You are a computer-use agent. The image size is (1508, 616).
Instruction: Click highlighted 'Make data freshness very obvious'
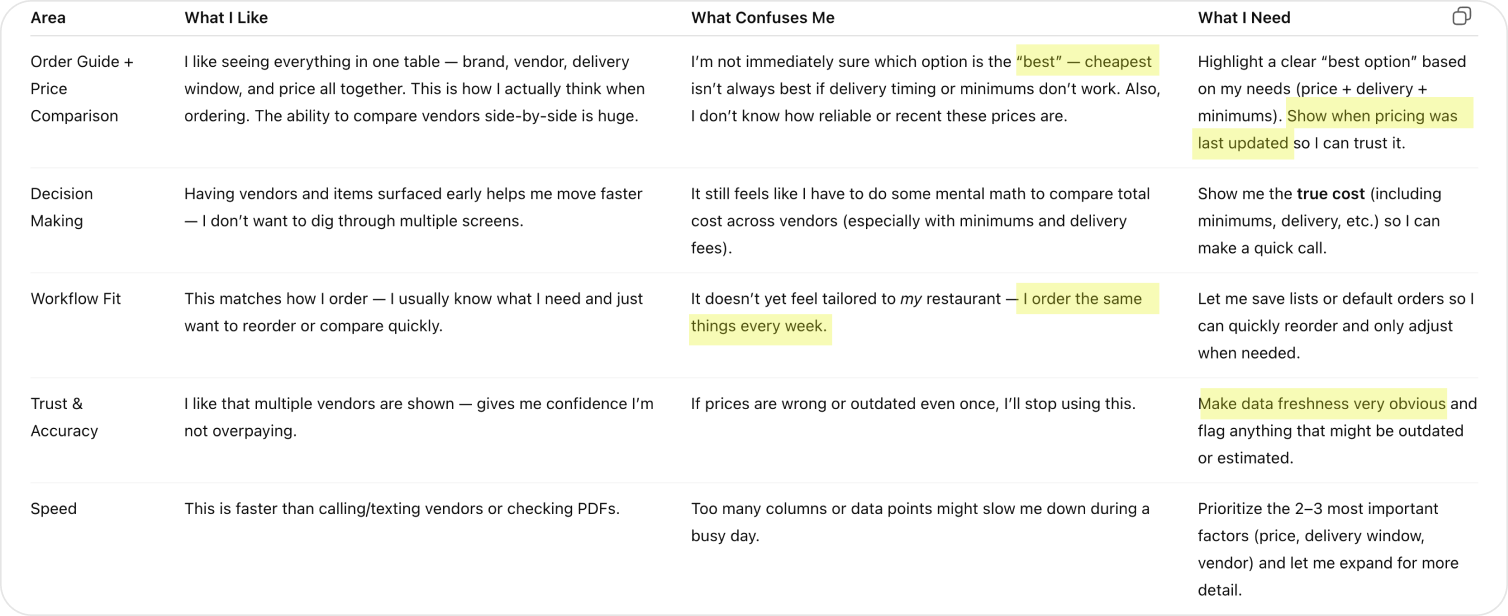[x=1321, y=404]
